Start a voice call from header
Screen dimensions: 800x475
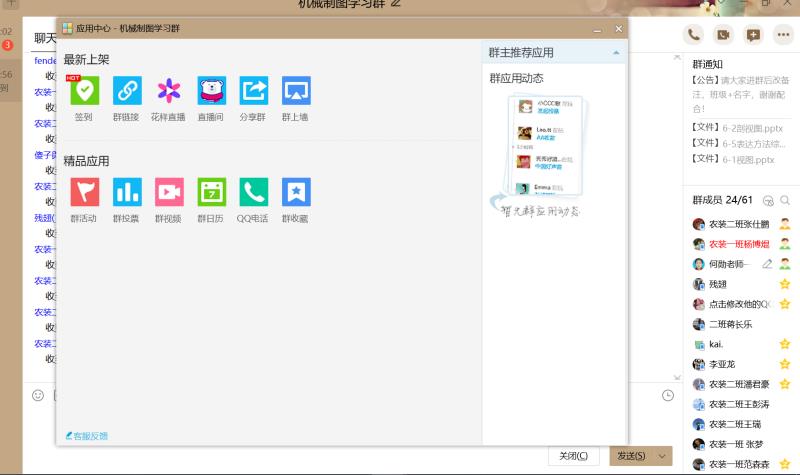693,35
